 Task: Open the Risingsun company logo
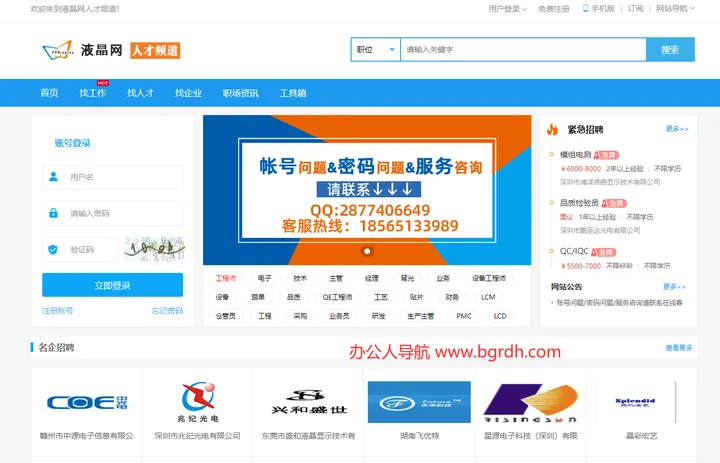(530, 403)
